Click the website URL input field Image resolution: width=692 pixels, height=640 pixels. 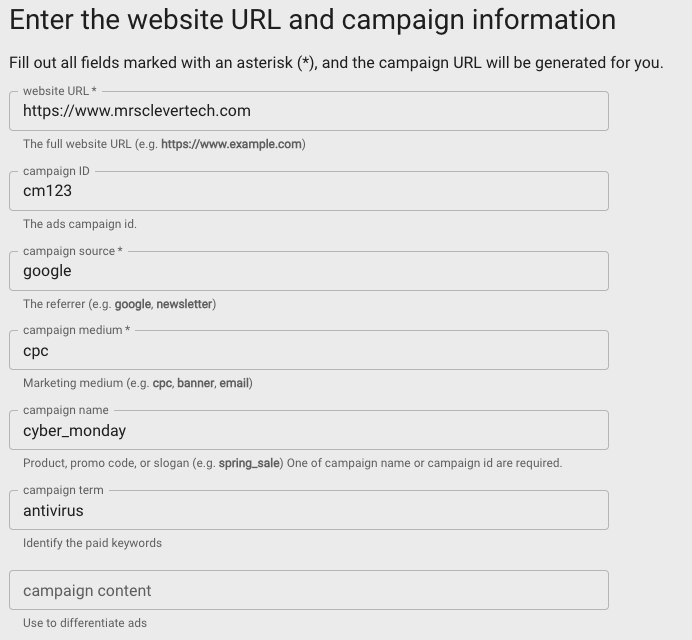coord(308,111)
